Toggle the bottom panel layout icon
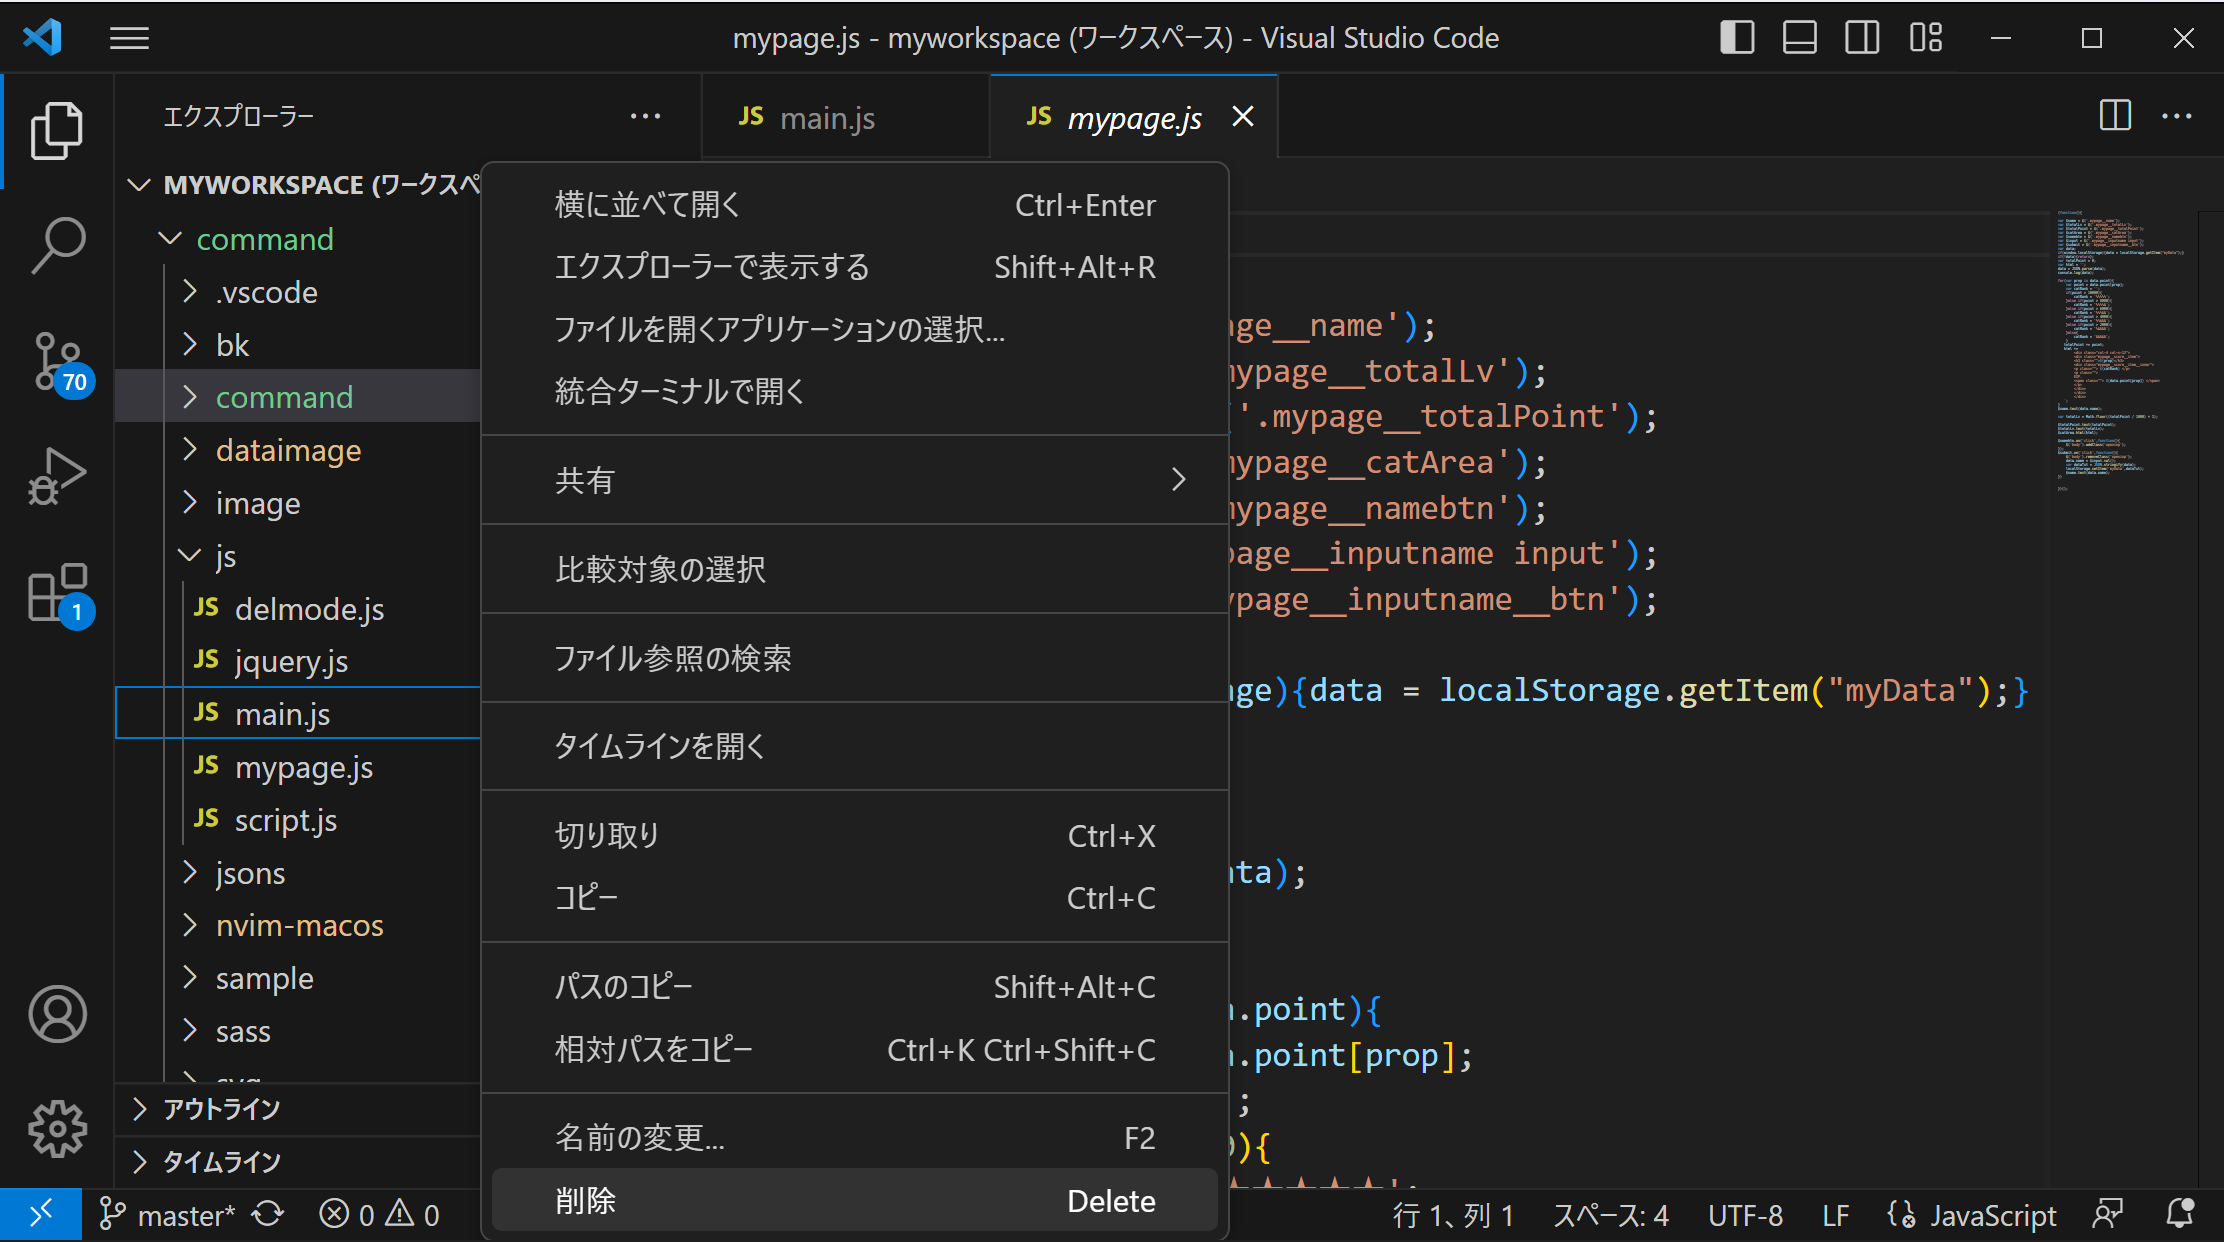 click(x=1799, y=38)
